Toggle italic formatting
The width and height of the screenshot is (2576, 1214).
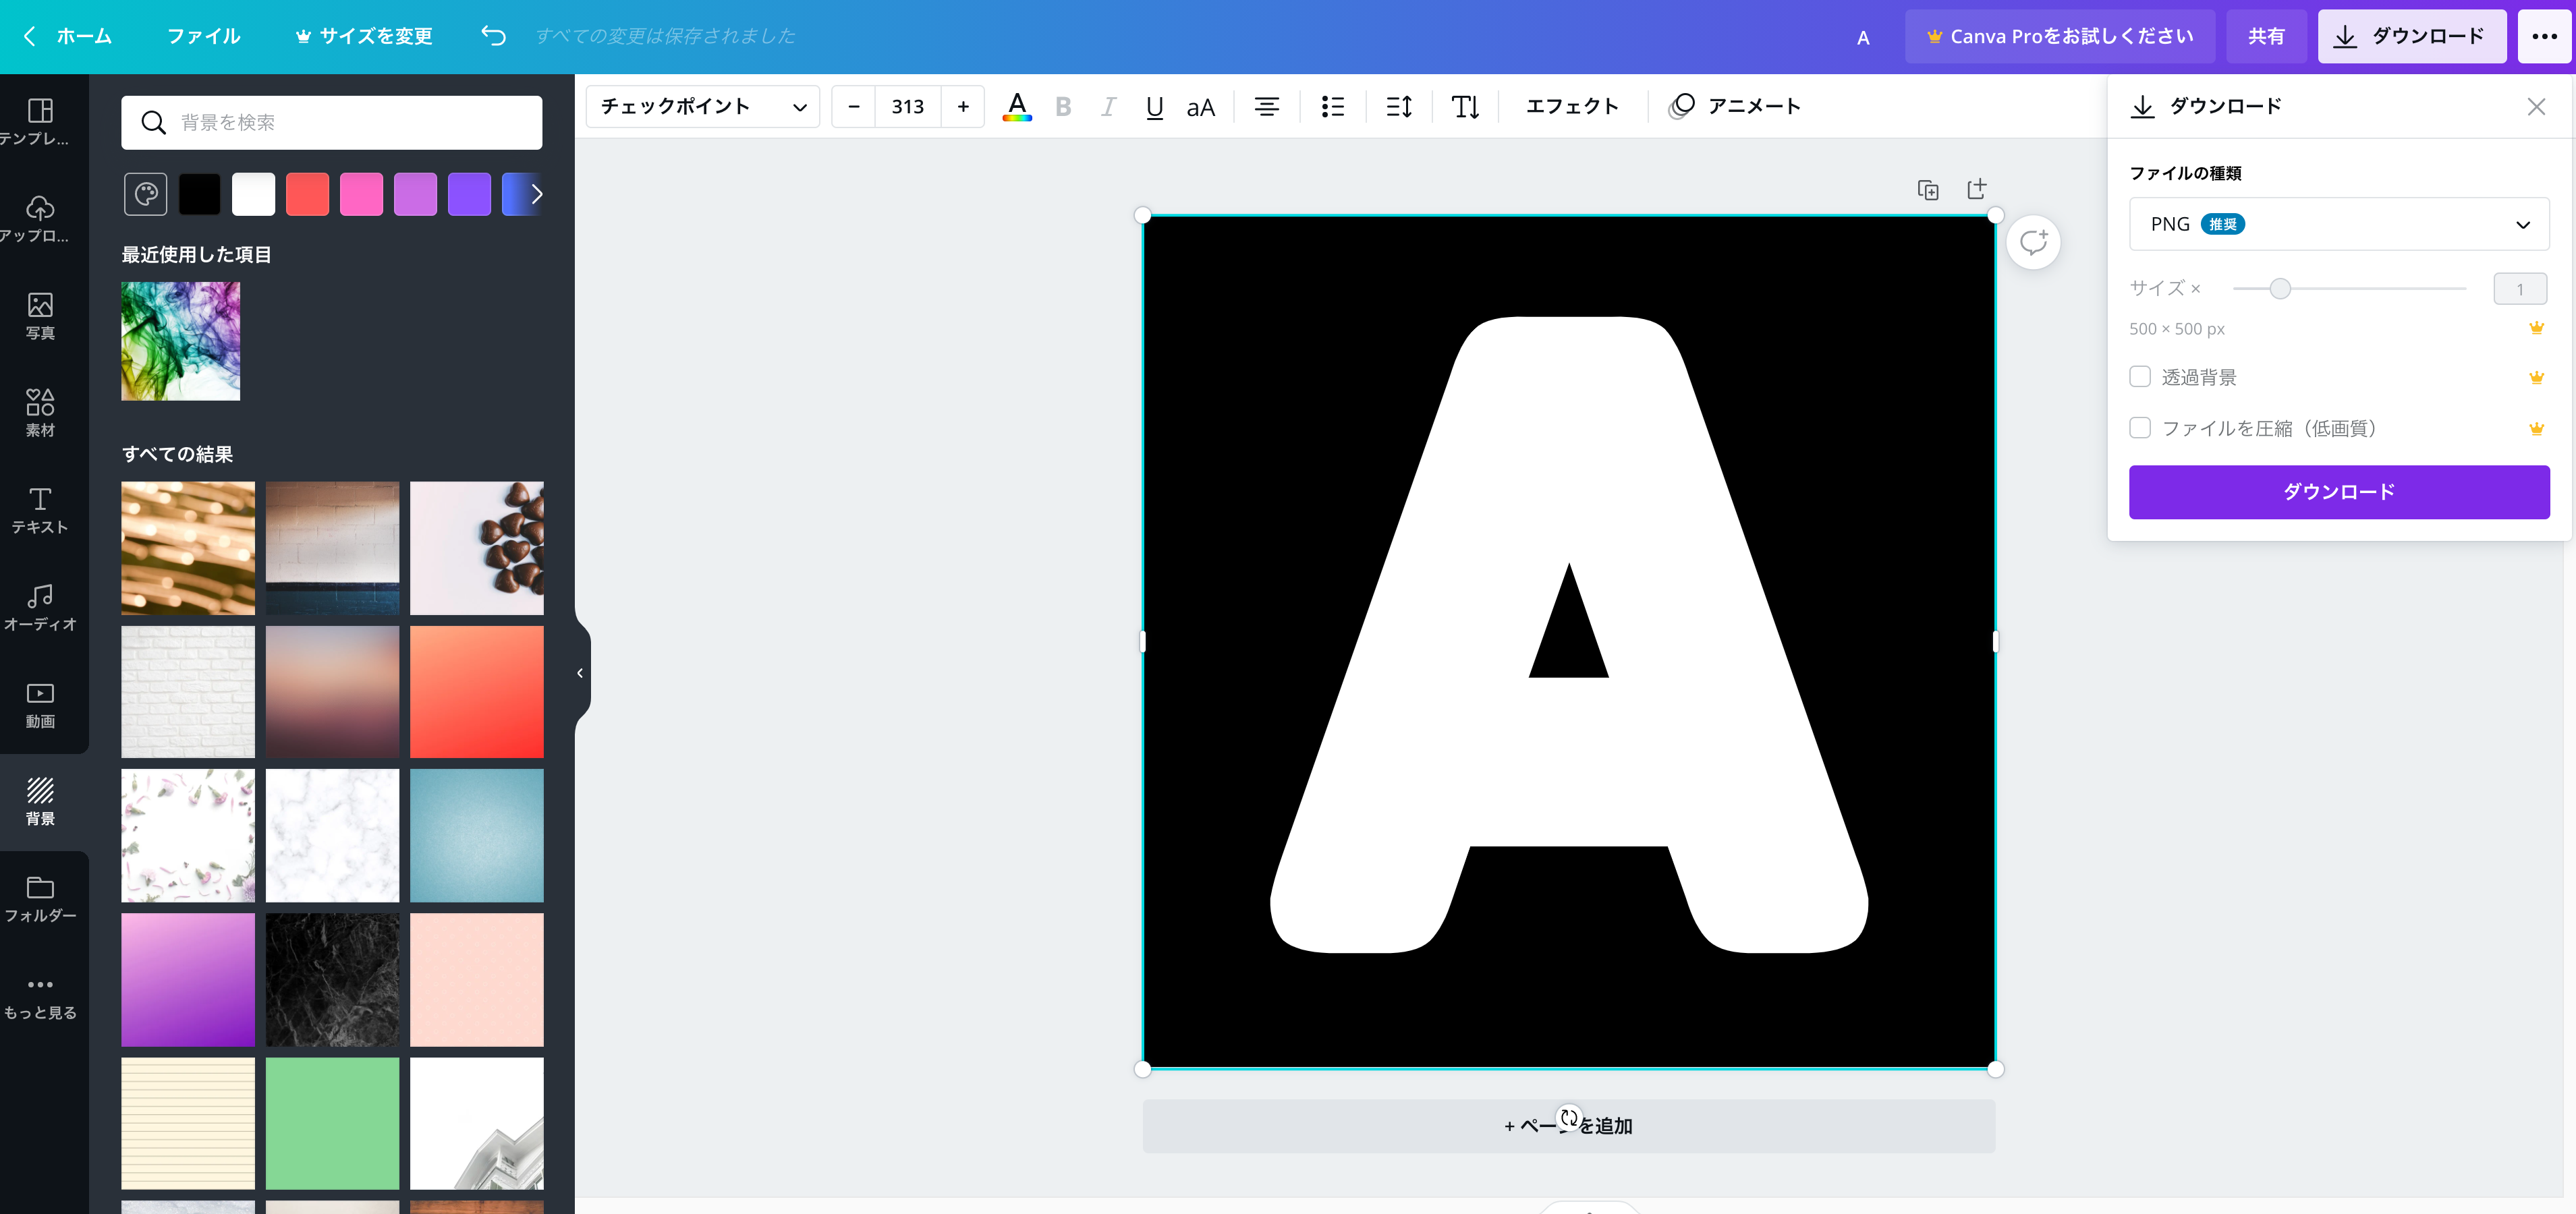[1108, 106]
